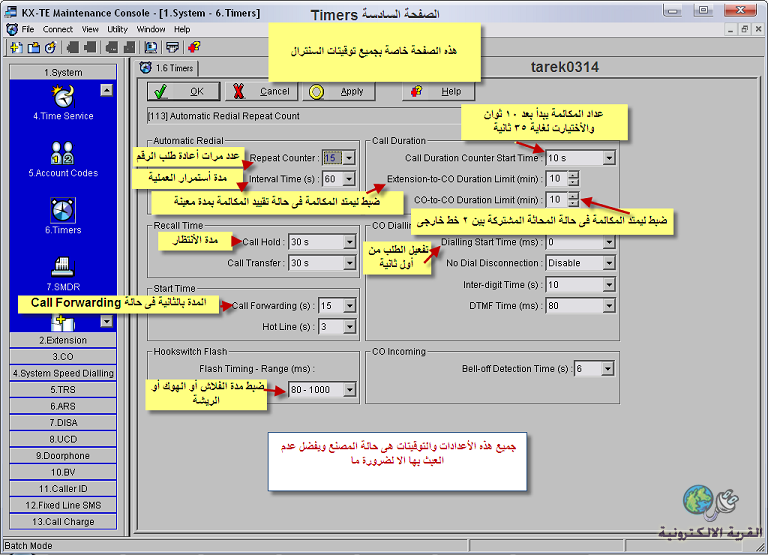The width and height of the screenshot is (768, 555).
Task: Select the 1.6 Timers tab
Action: 167,68
